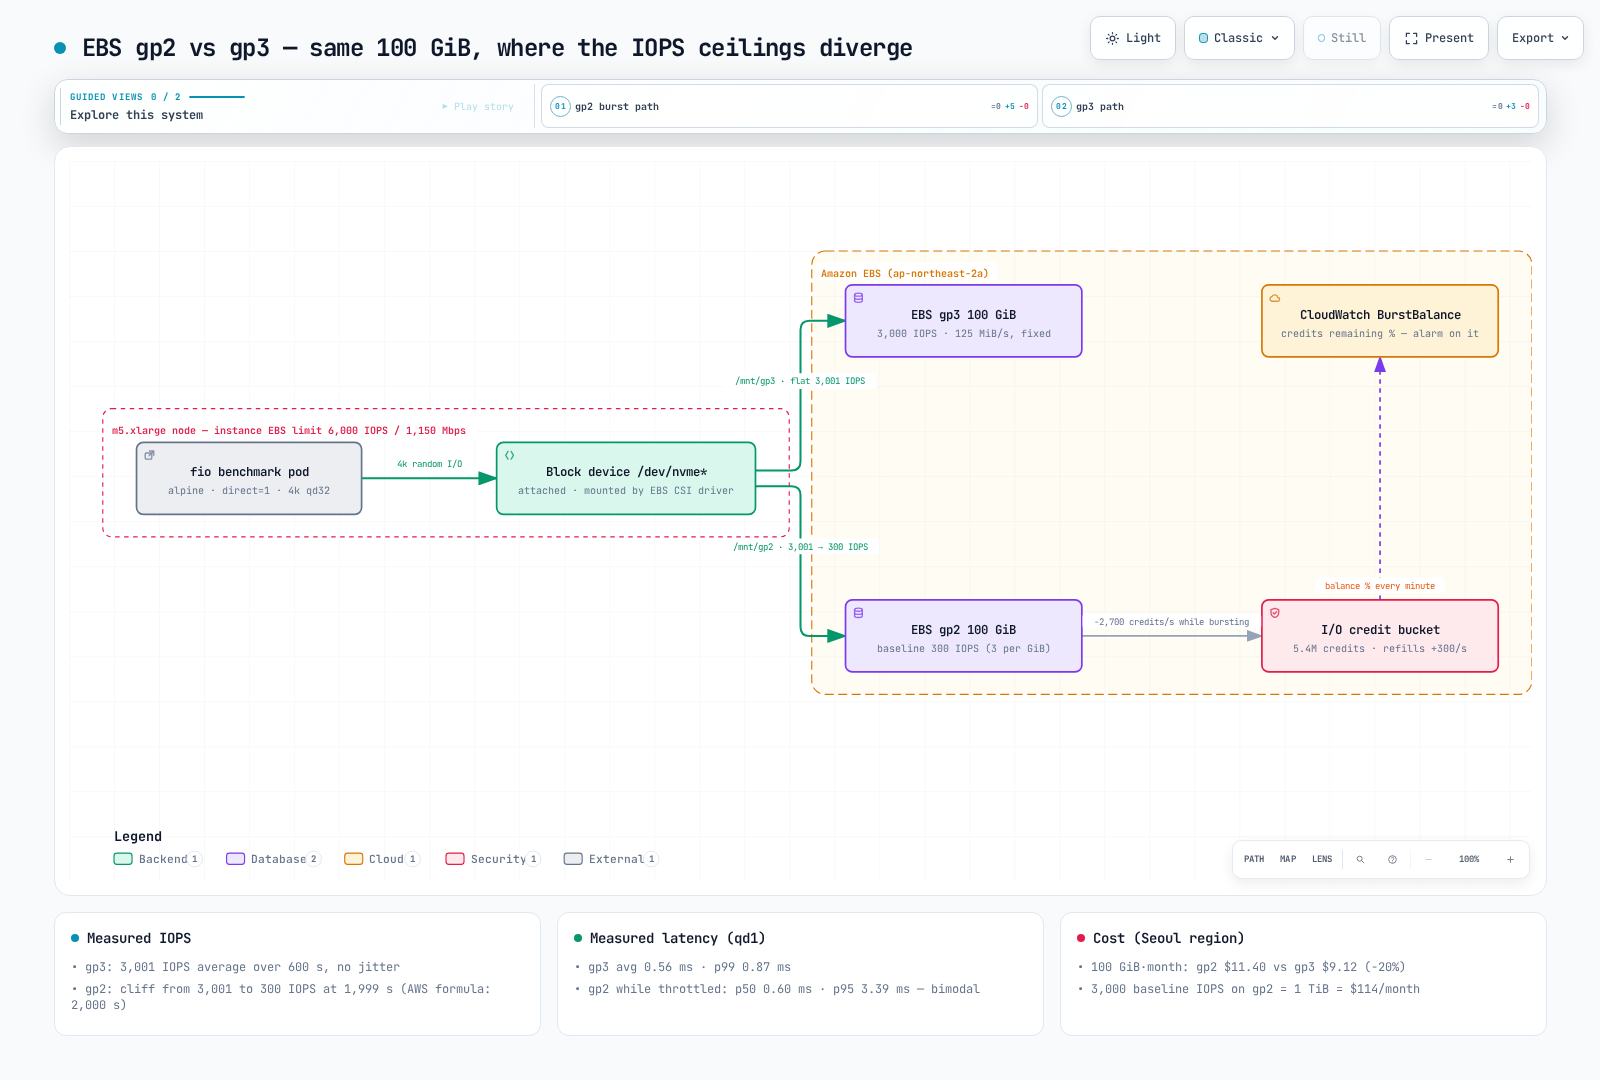Click the '4k random I/O' edge label

coord(430,464)
